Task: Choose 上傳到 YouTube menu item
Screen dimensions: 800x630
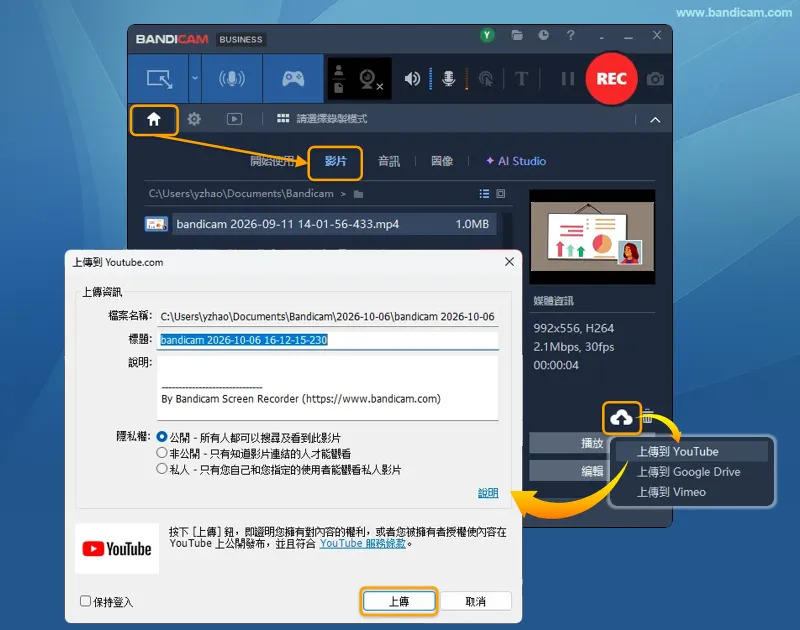Action: click(x=691, y=451)
